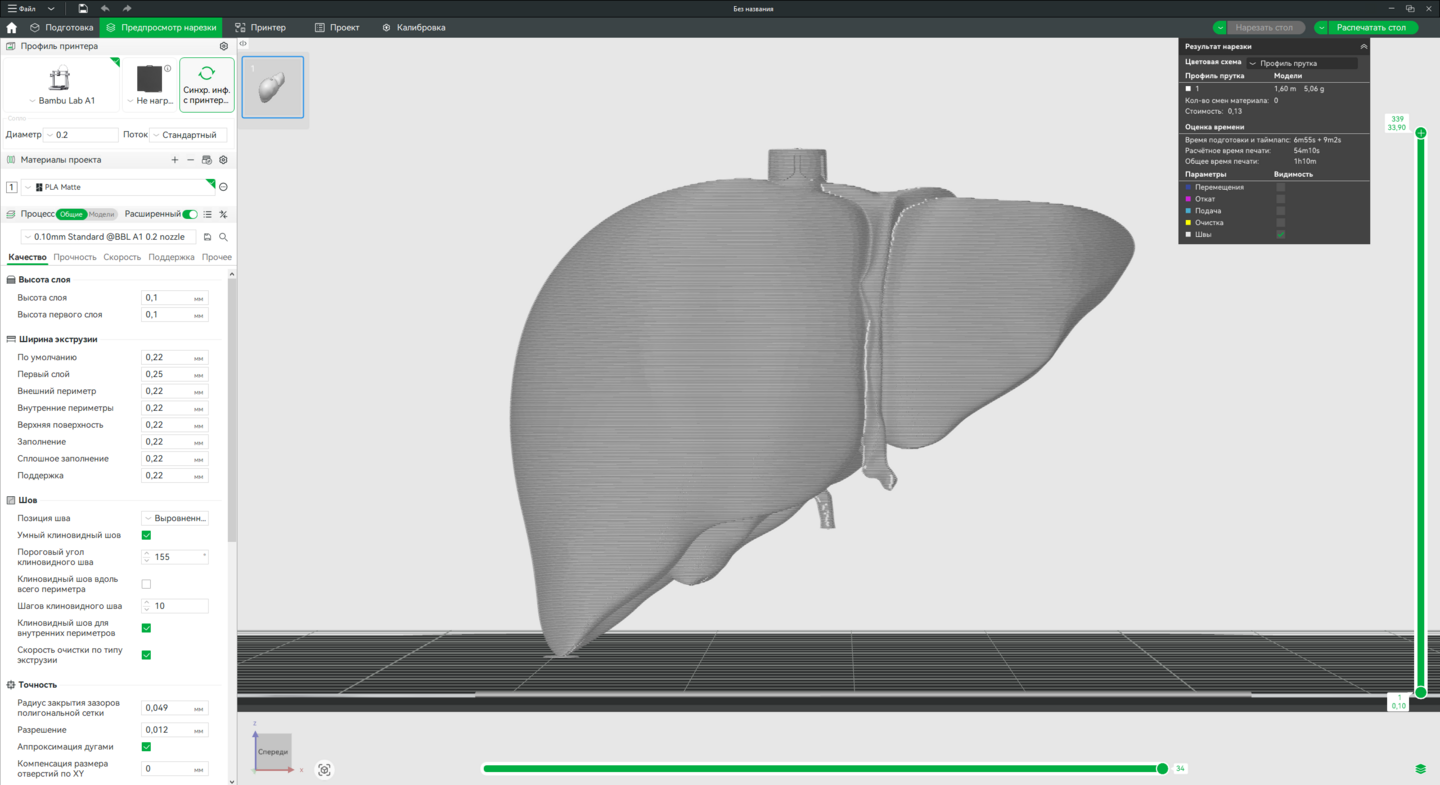Show Откат visibility in the preview
The image size is (1440, 785).
tap(1280, 199)
